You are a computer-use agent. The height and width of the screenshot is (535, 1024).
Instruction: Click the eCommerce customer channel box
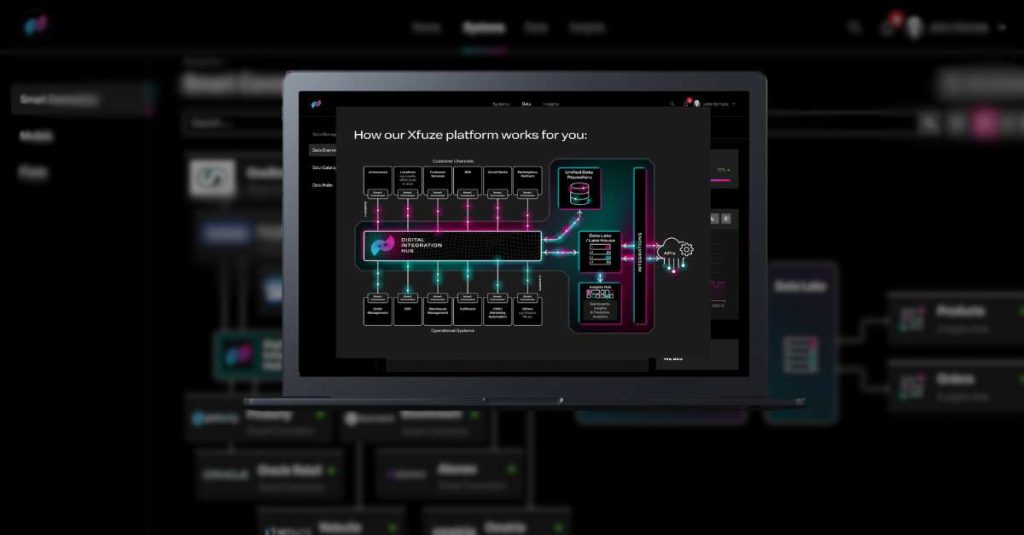pos(377,177)
